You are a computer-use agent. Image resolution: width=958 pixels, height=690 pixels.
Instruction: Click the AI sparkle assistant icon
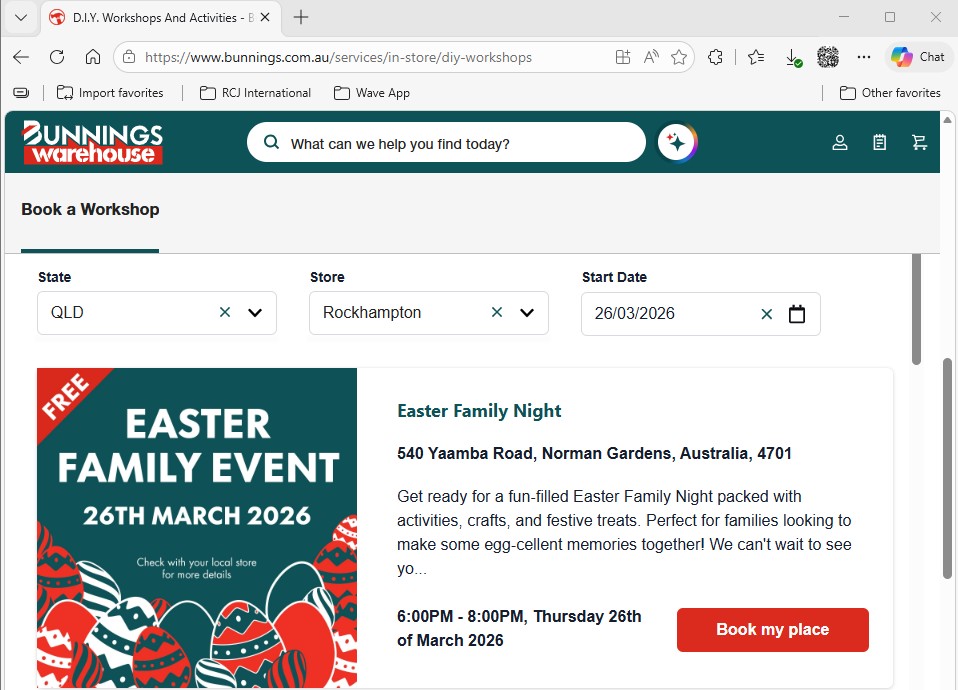[677, 142]
